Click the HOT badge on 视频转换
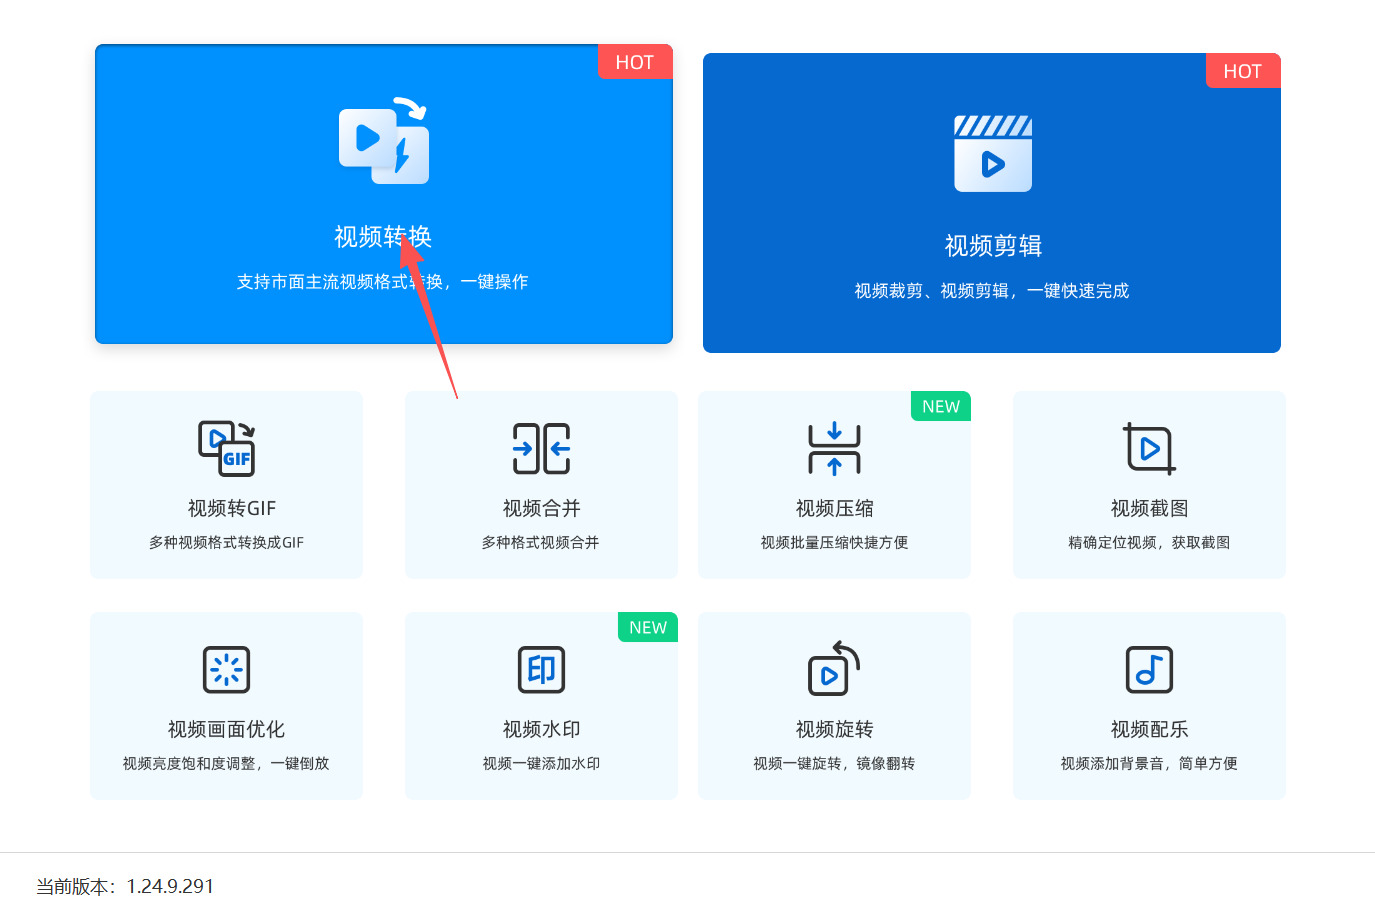Screen dimensions: 1375x919 635,62
